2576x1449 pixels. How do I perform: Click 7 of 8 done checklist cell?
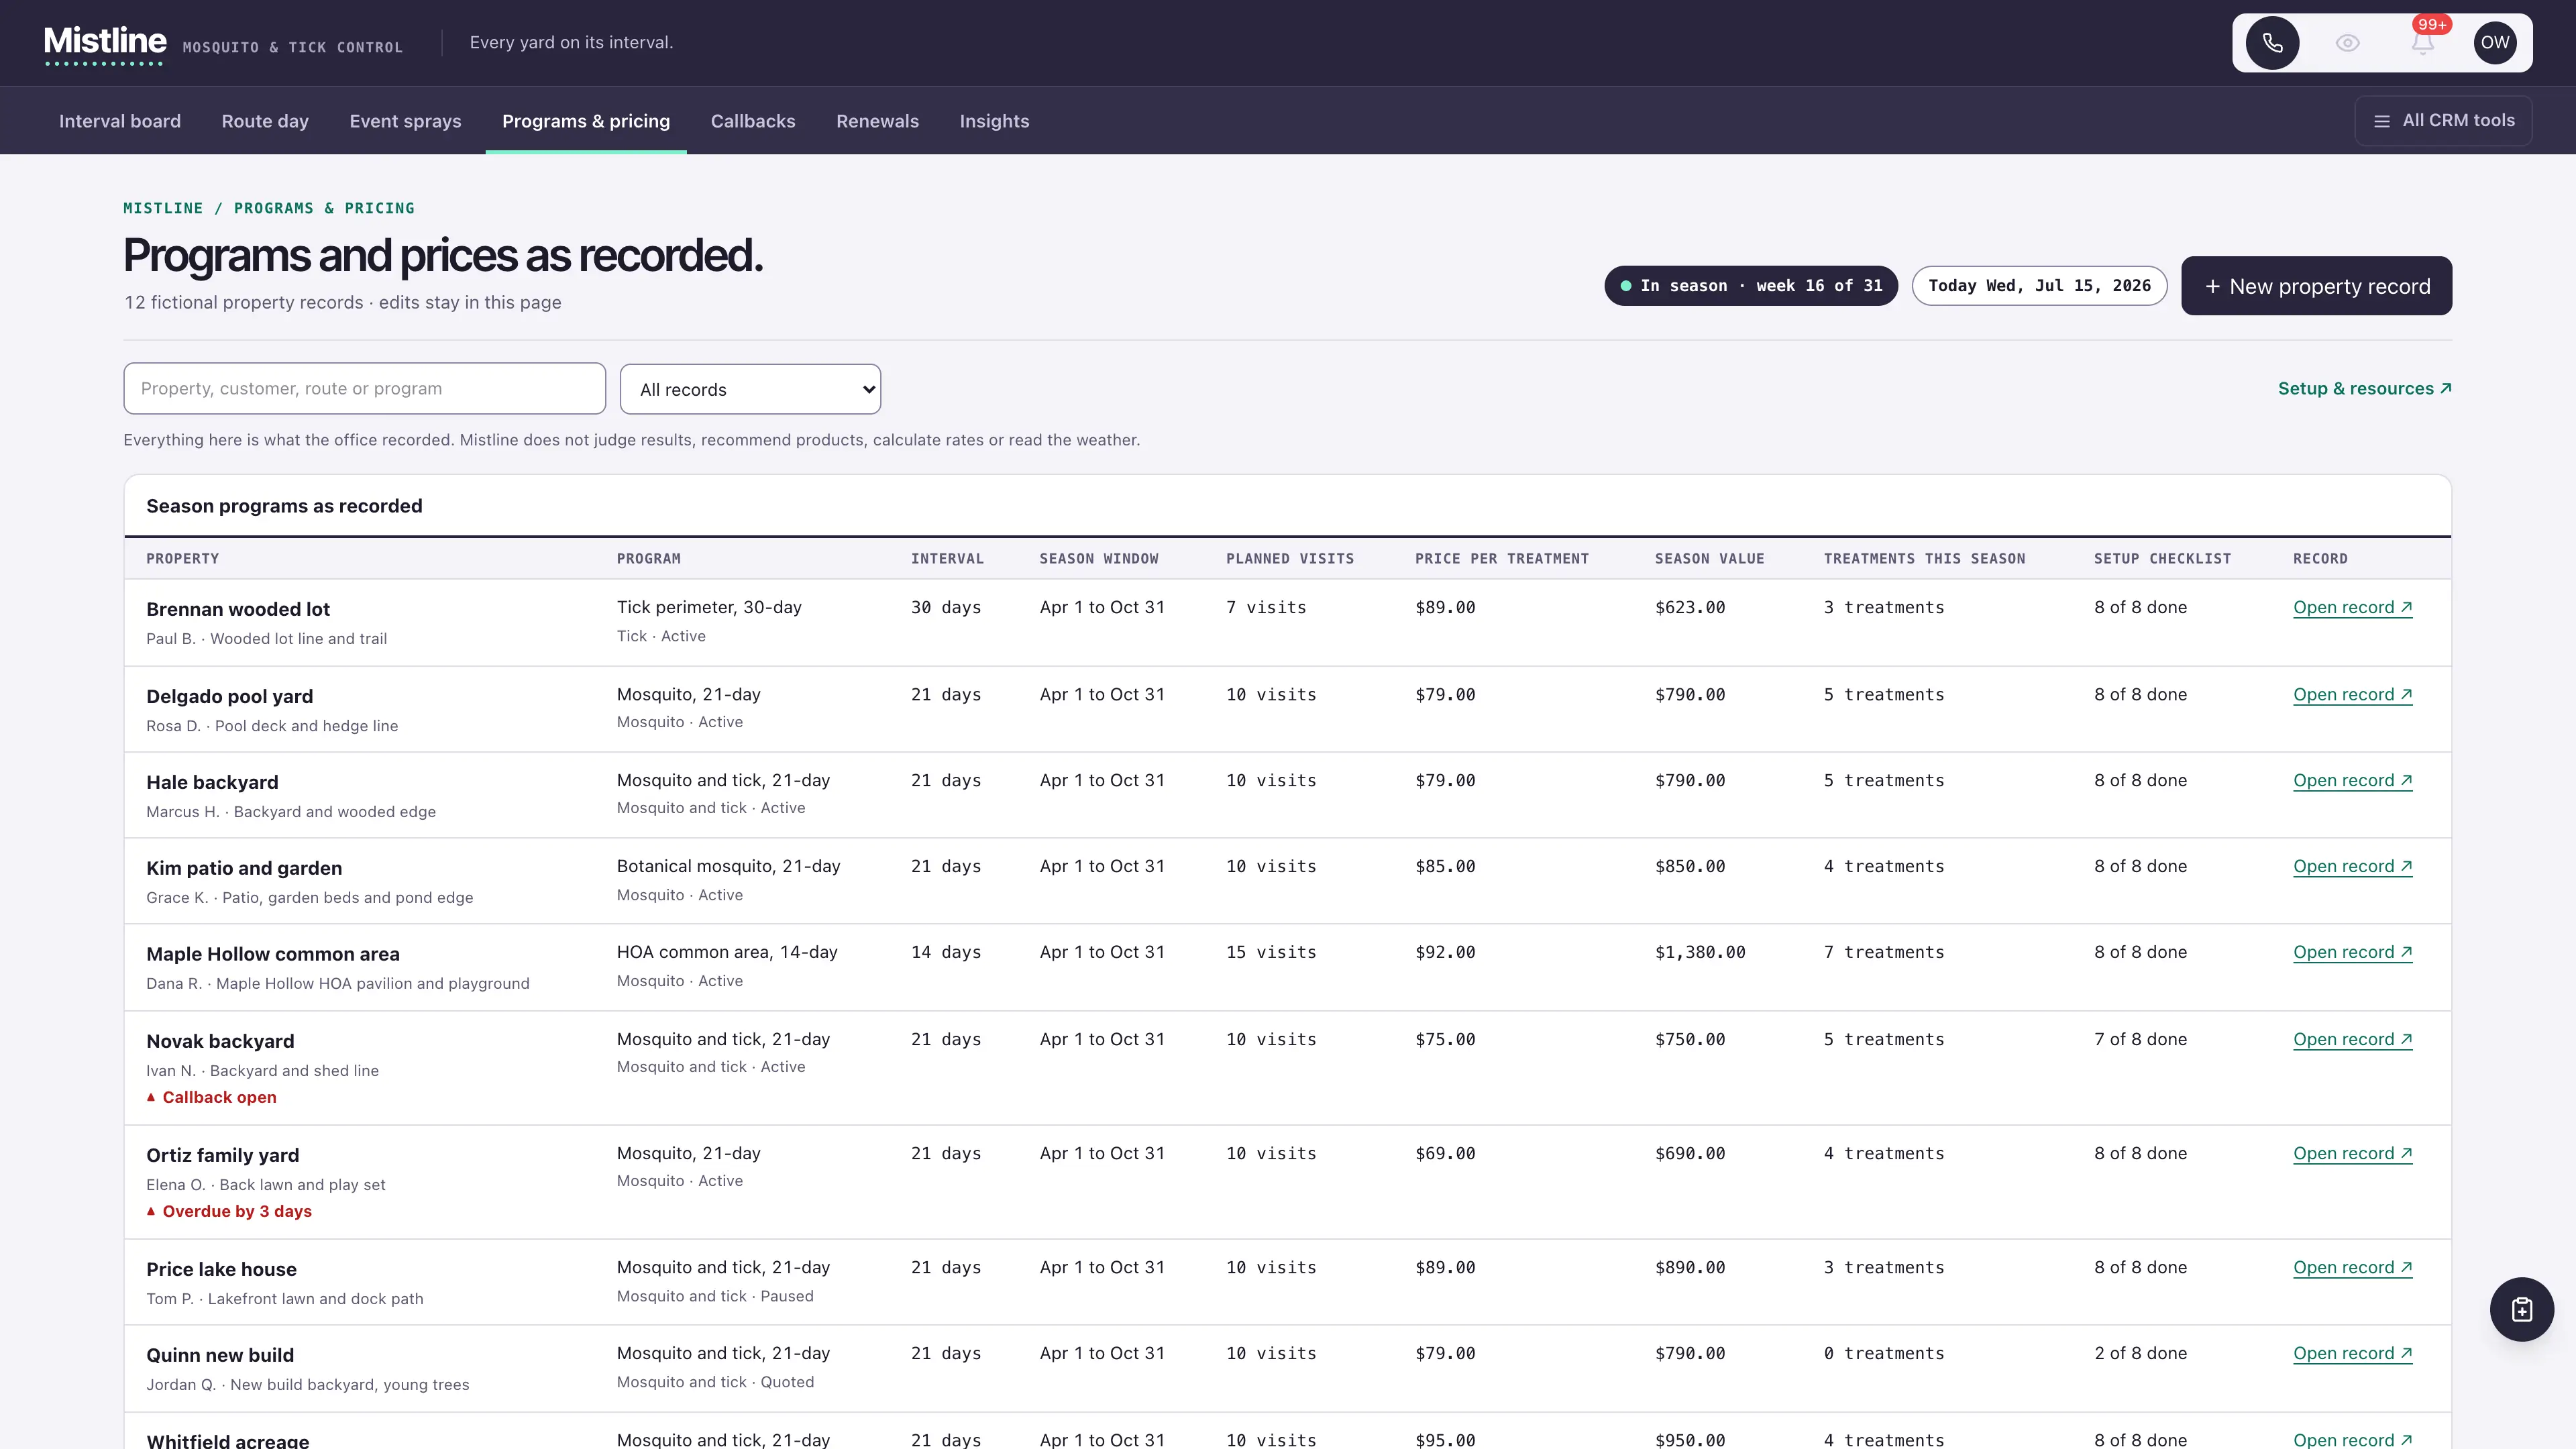2140,1039
